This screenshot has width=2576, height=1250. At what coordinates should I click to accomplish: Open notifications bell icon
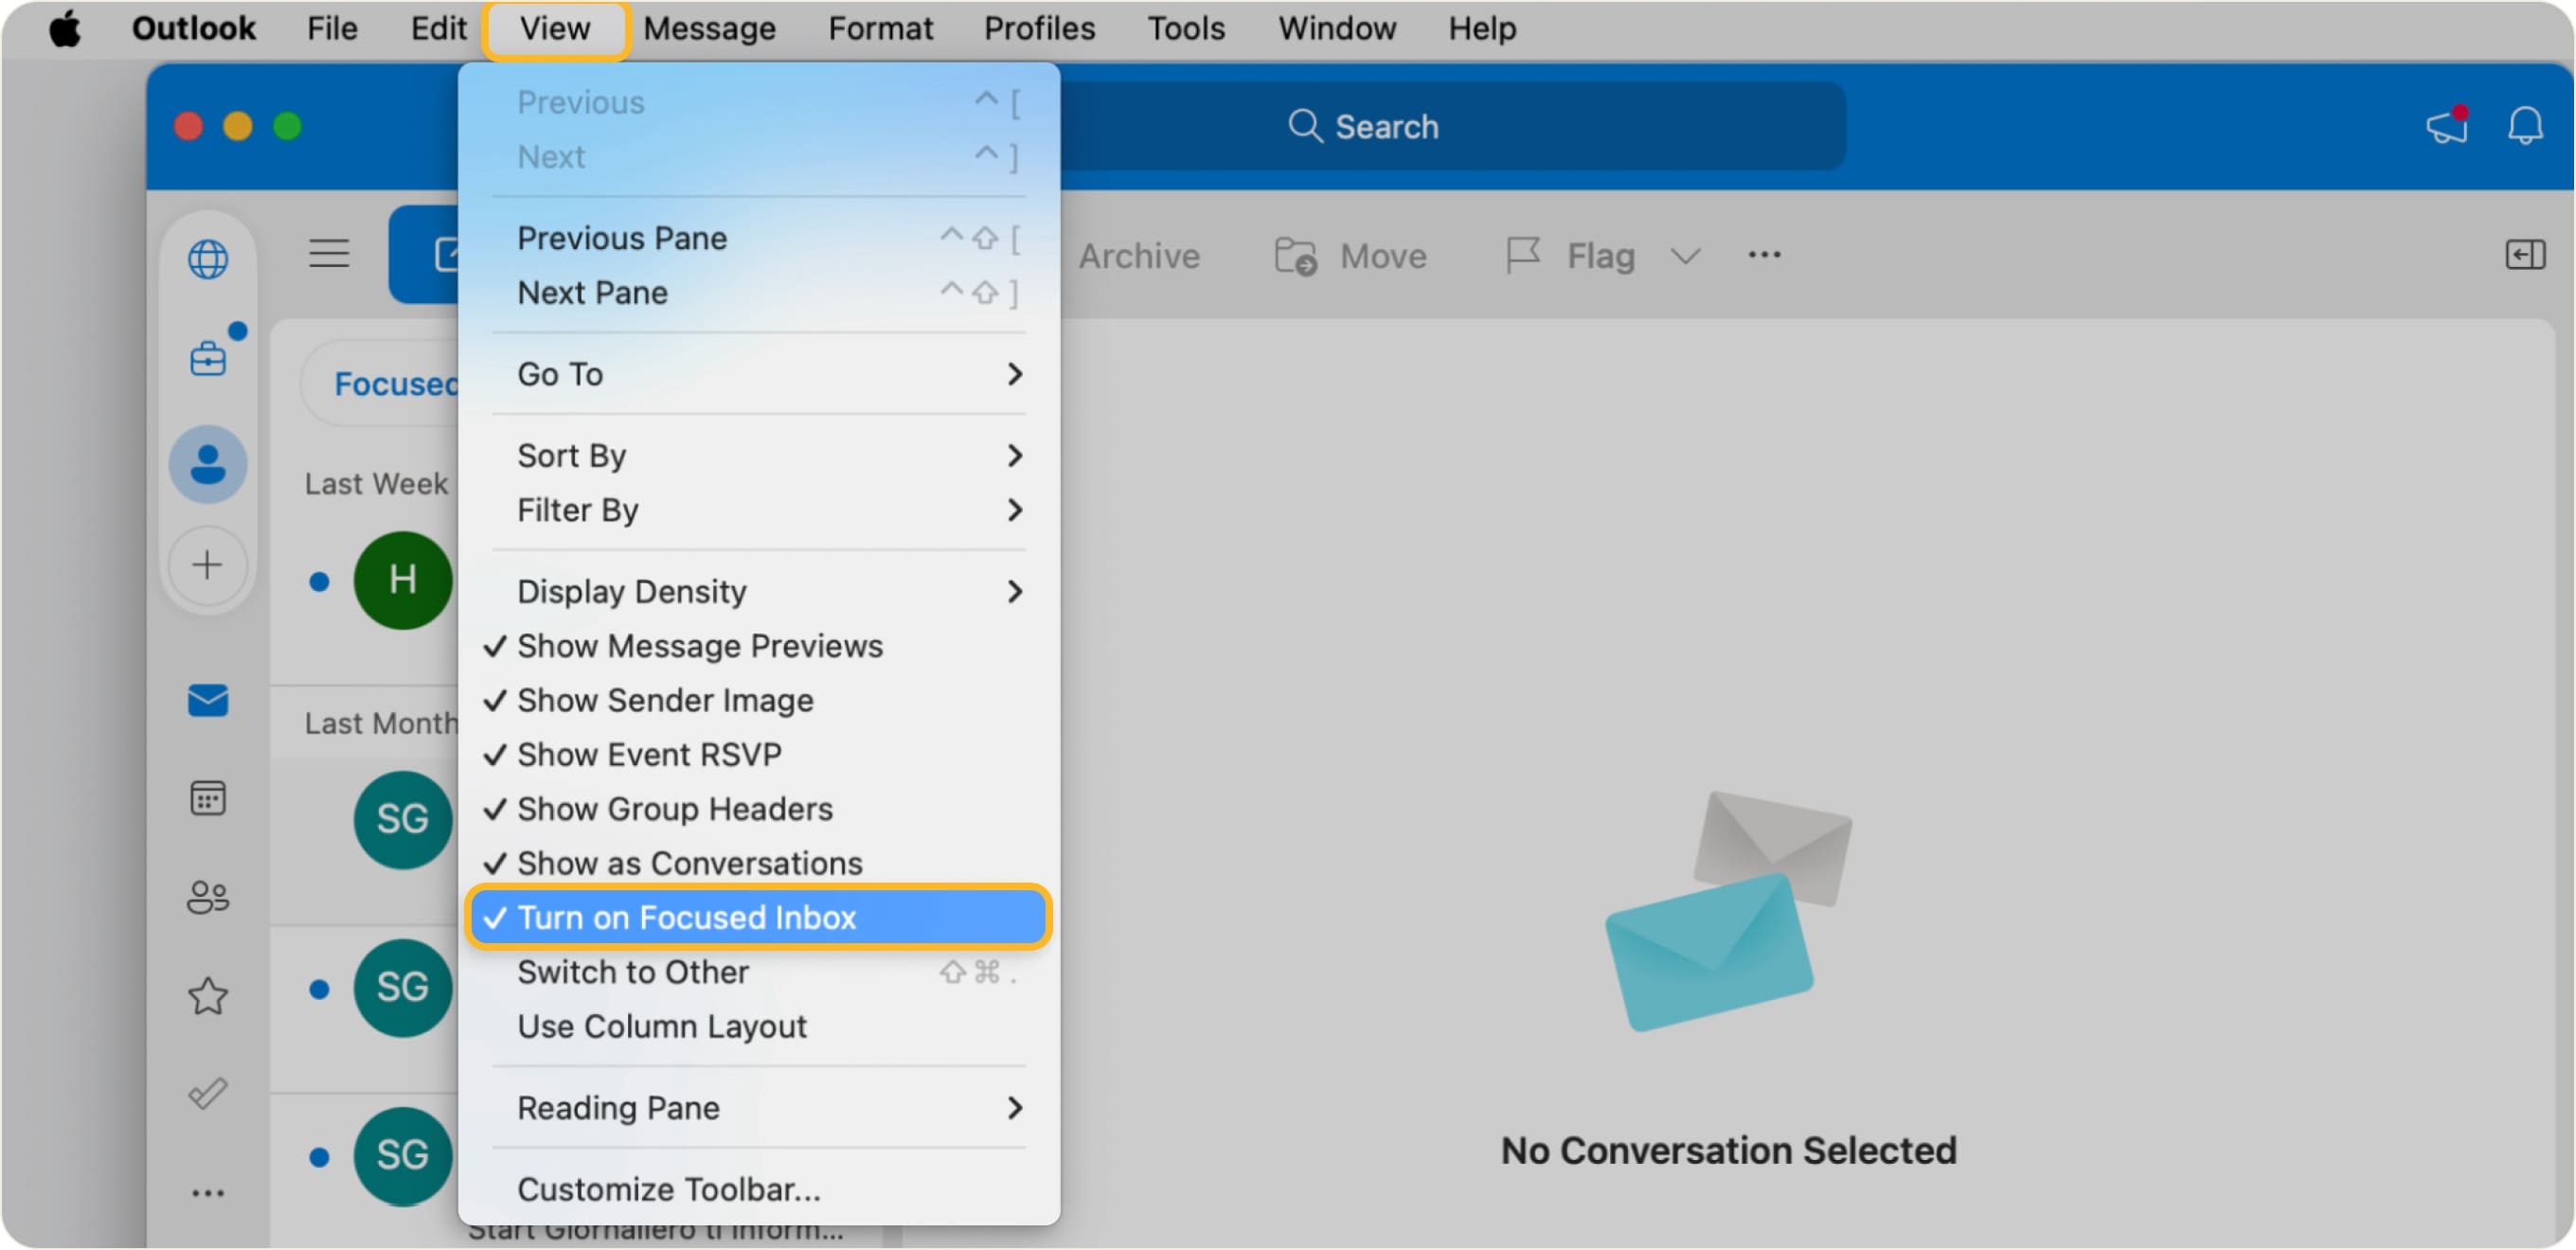[x=2524, y=126]
